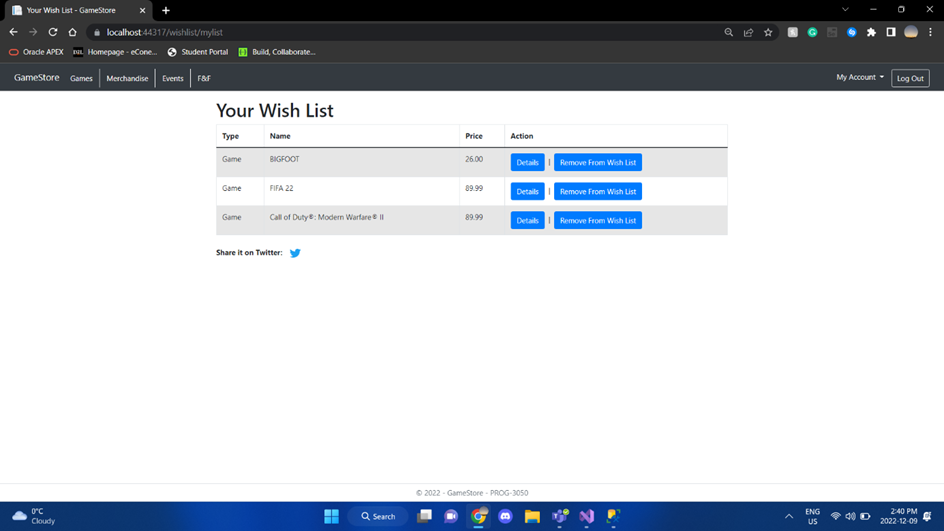Screen dimensions: 944x531
Task: Click the Name column header
Action: [x=361, y=136]
